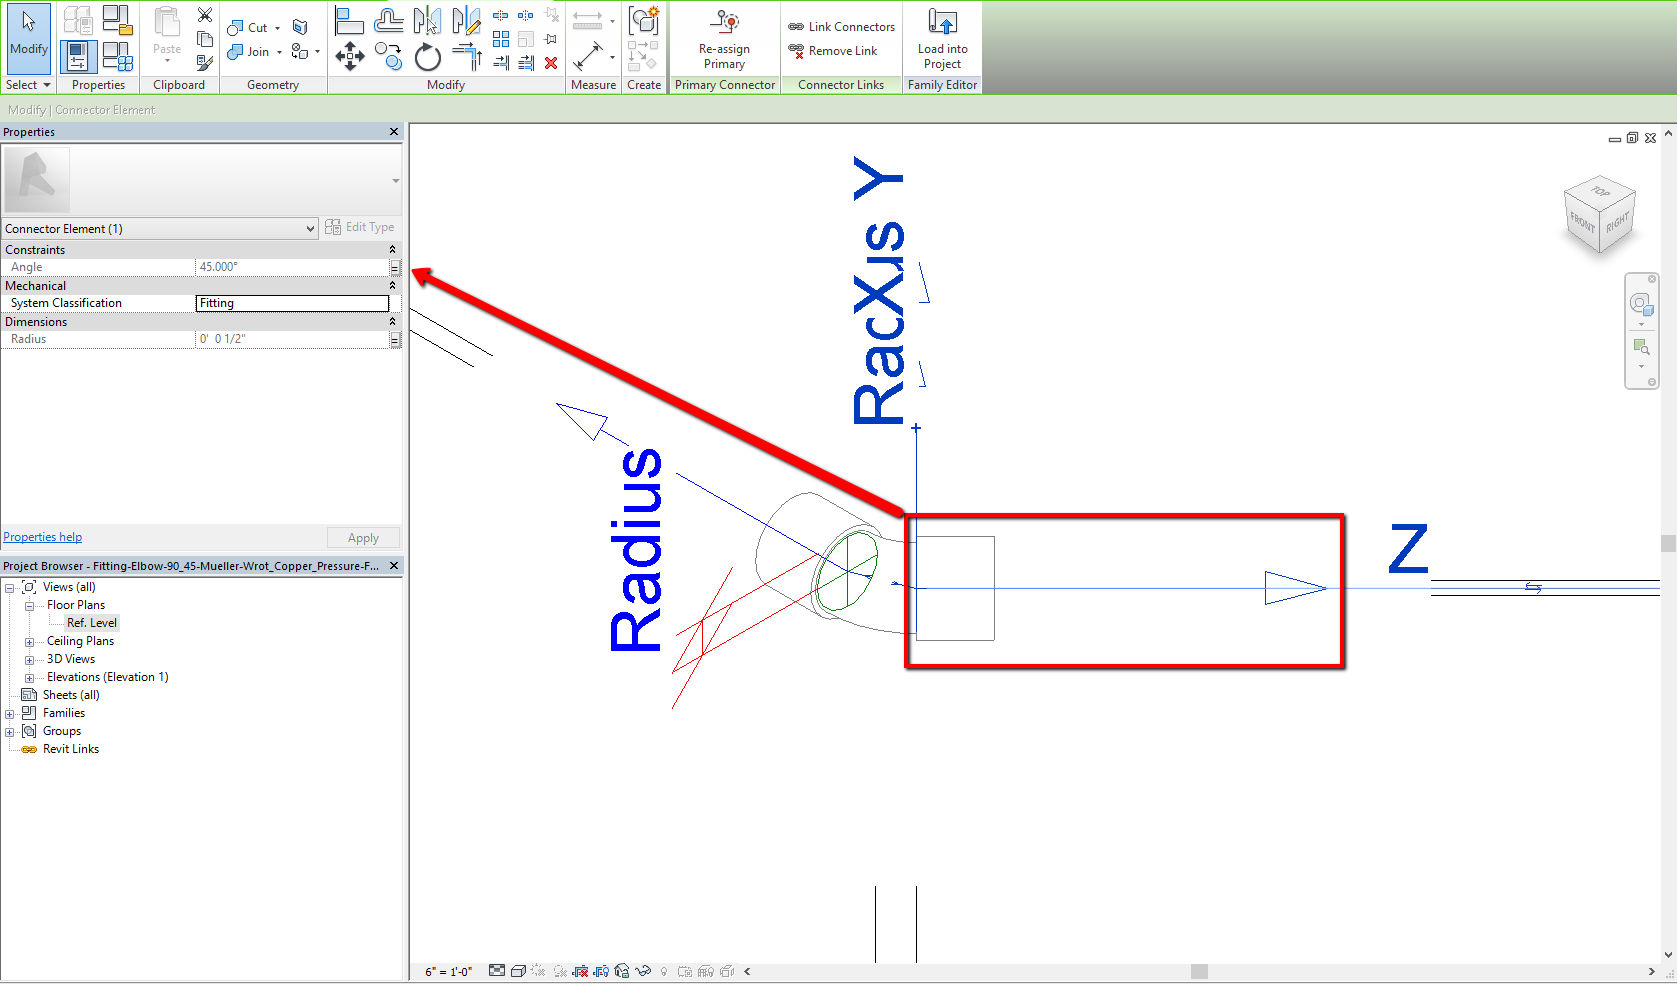Click the Rotate tool icon

(x=427, y=56)
